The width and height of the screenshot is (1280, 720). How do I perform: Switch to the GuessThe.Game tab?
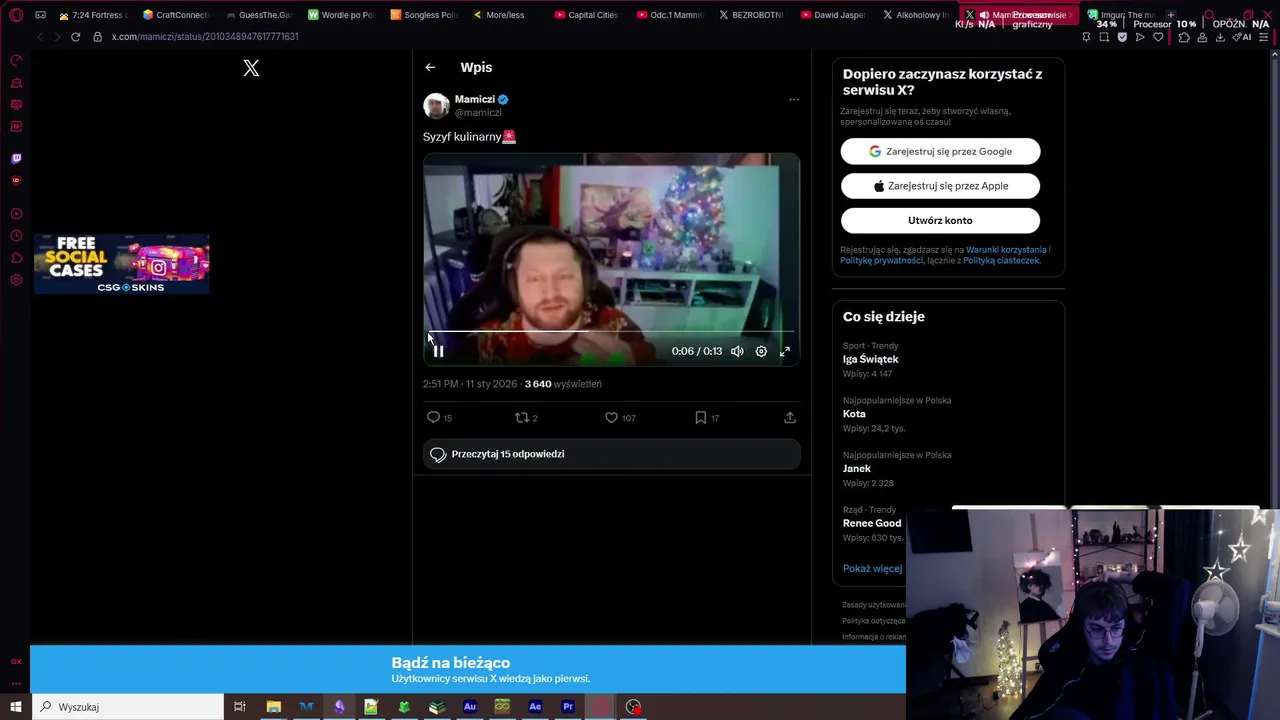tap(258, 15)
